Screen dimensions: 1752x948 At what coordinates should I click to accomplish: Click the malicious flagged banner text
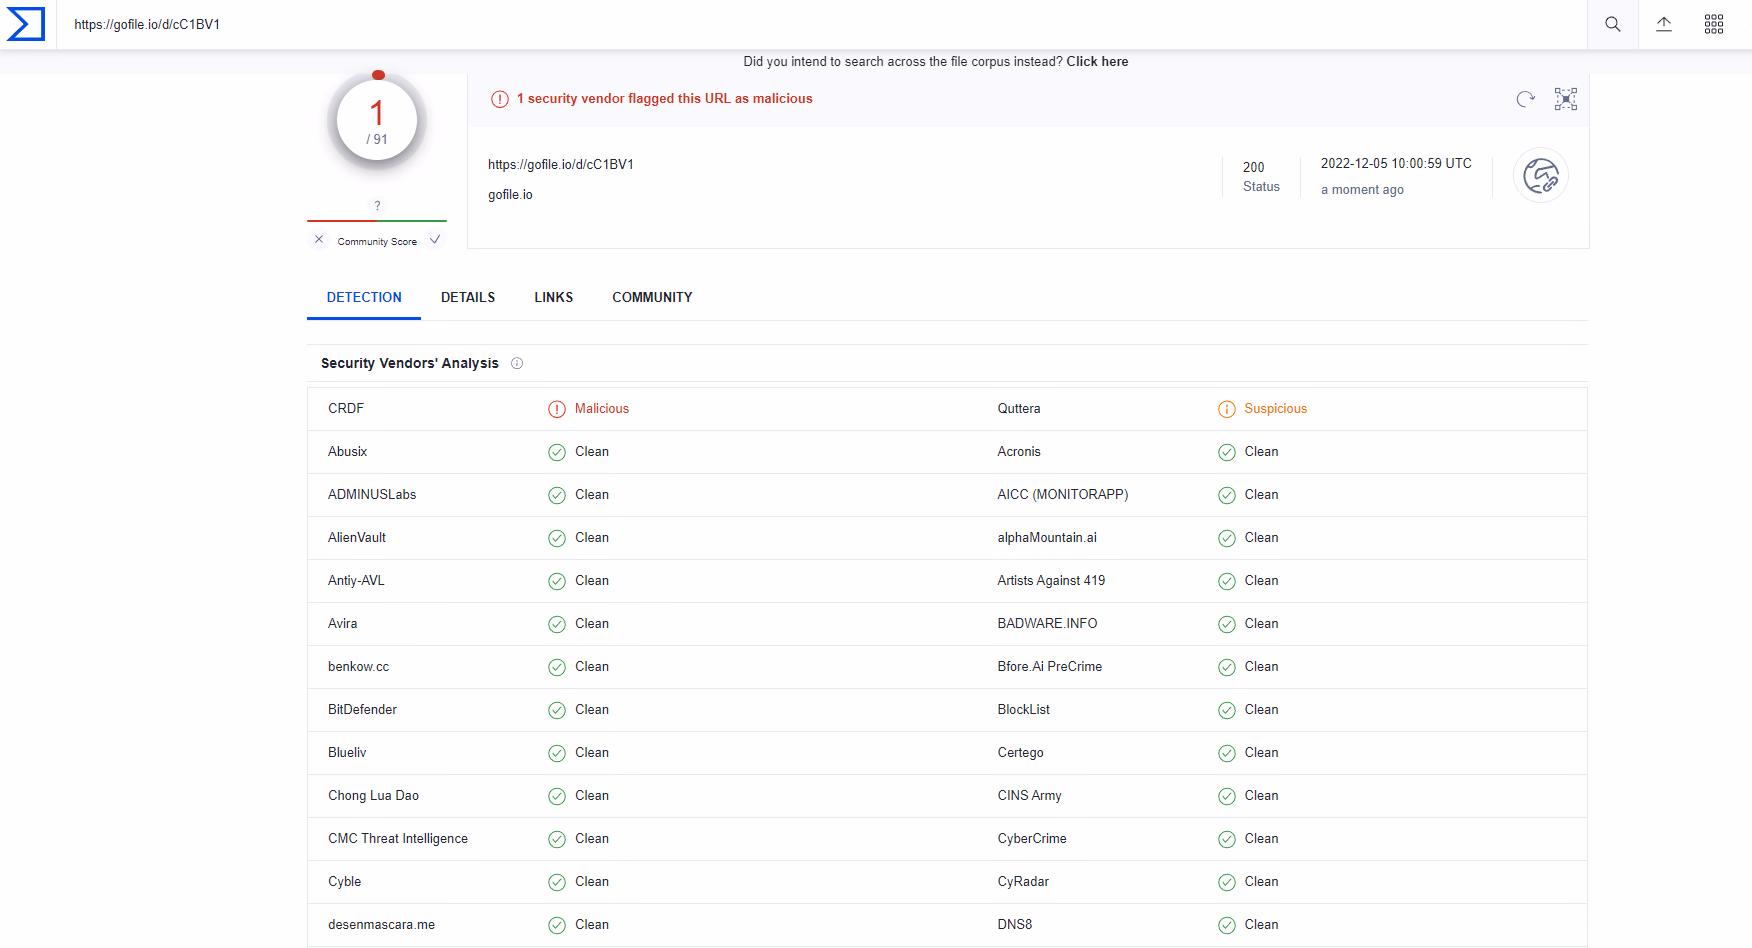(x=665, y=98)
